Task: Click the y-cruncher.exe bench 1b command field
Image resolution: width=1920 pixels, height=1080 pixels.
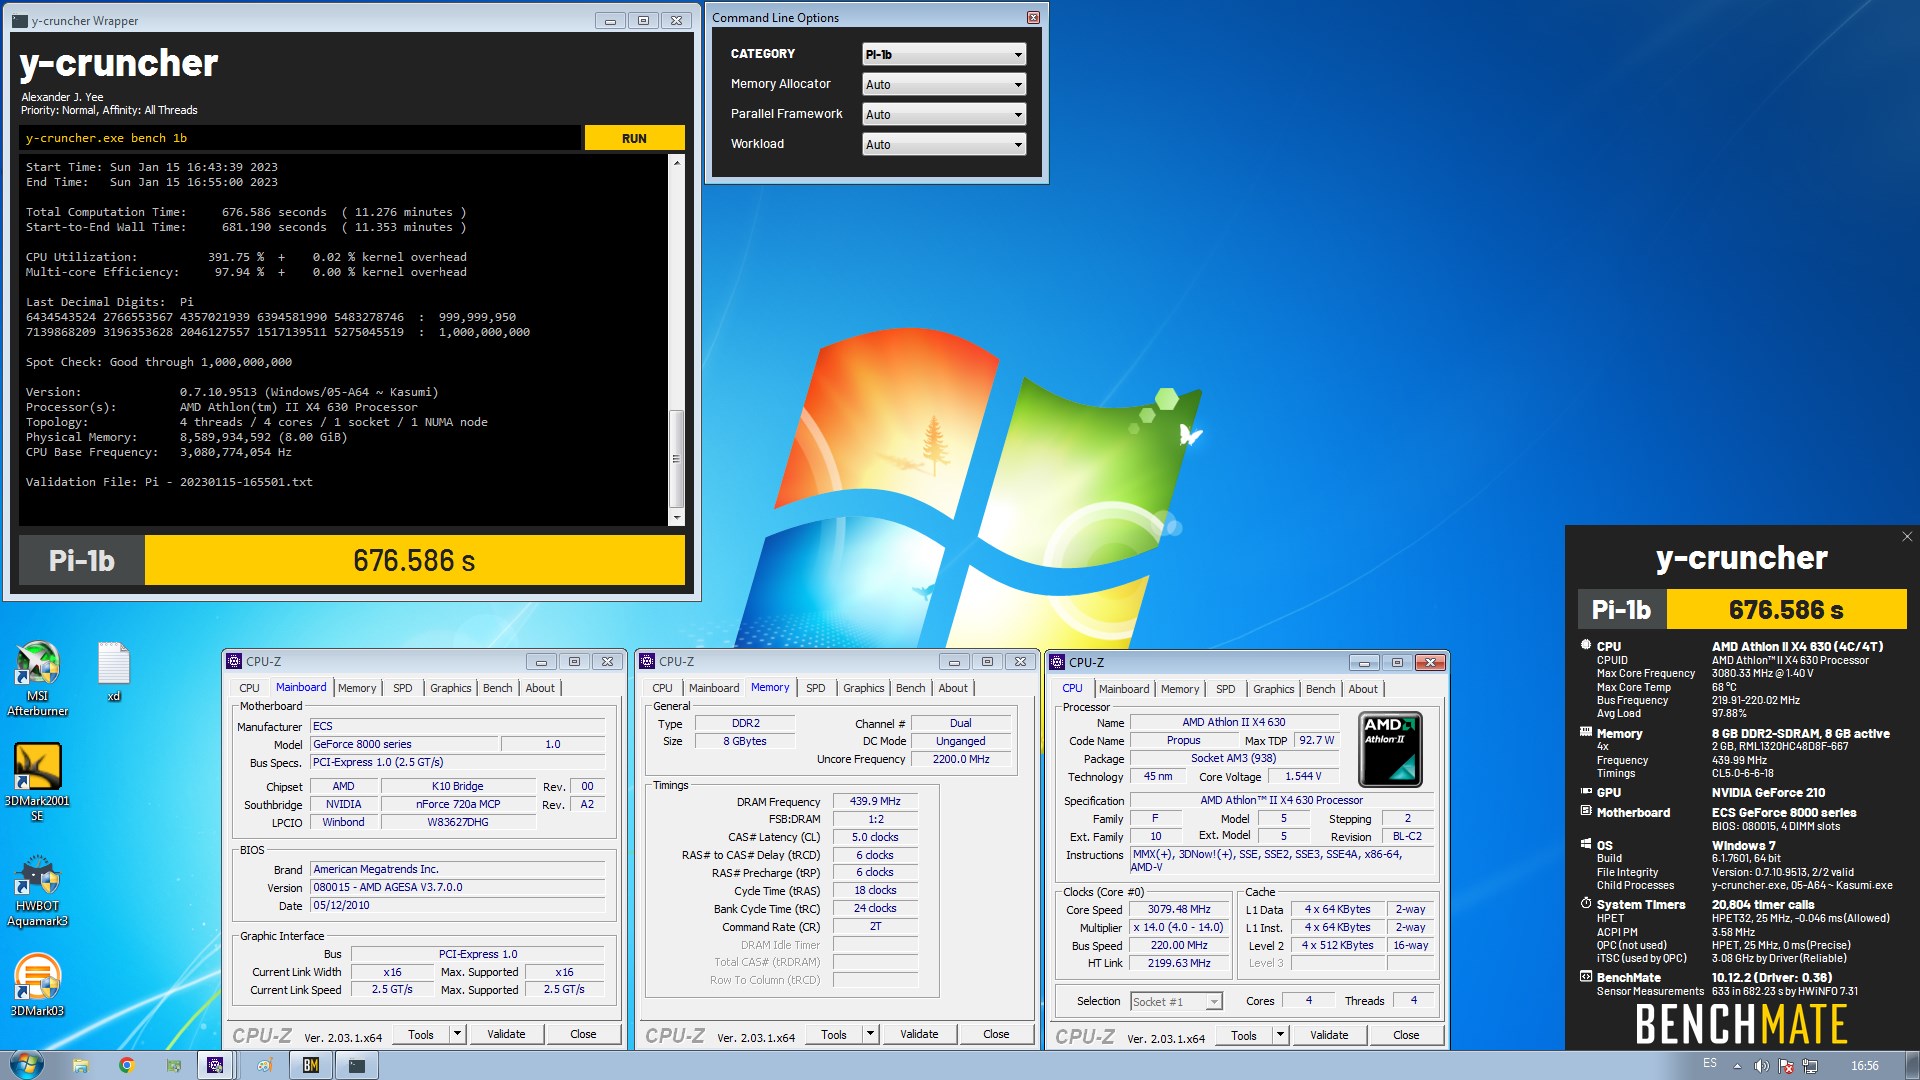Action: [300, 138]
